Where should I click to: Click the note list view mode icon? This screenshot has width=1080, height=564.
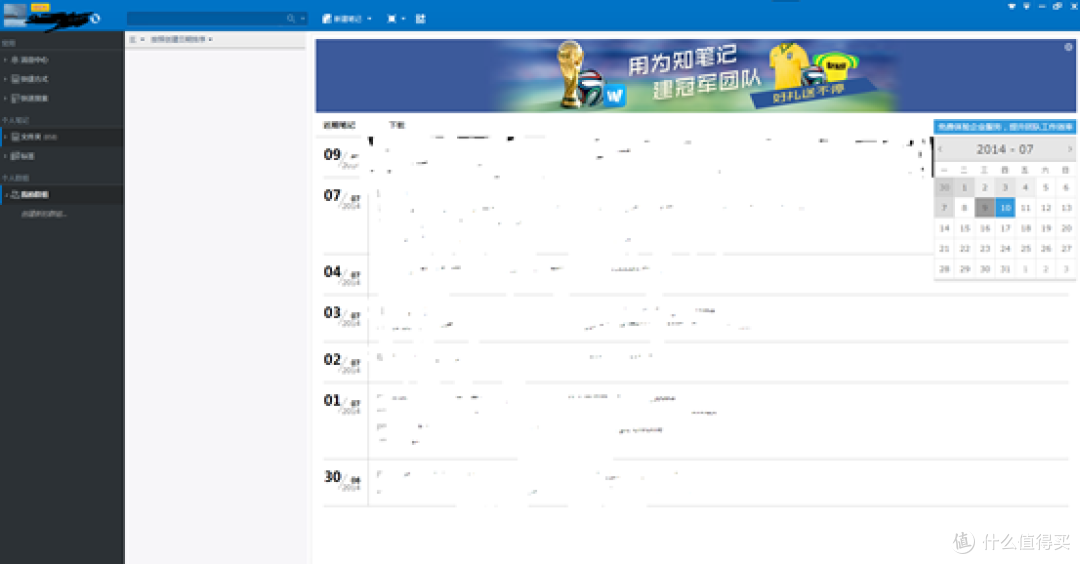coord(133,39)
